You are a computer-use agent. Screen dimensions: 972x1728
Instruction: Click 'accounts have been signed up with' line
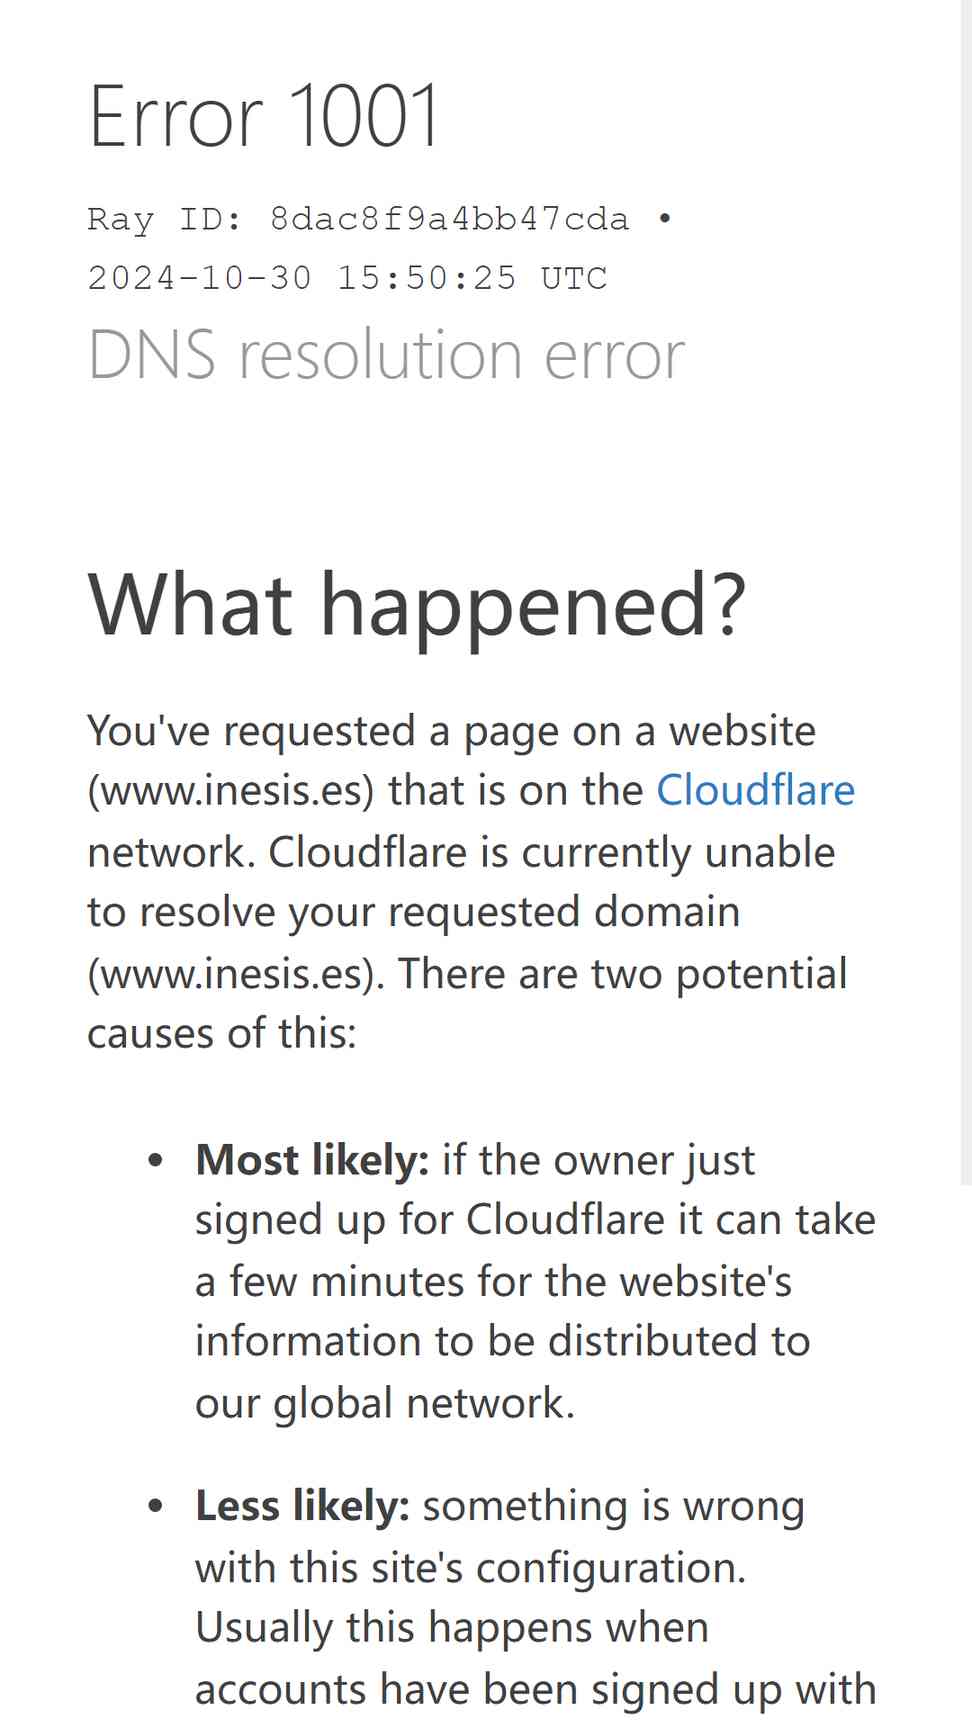pyautogui.click(x=535, y=1689)
